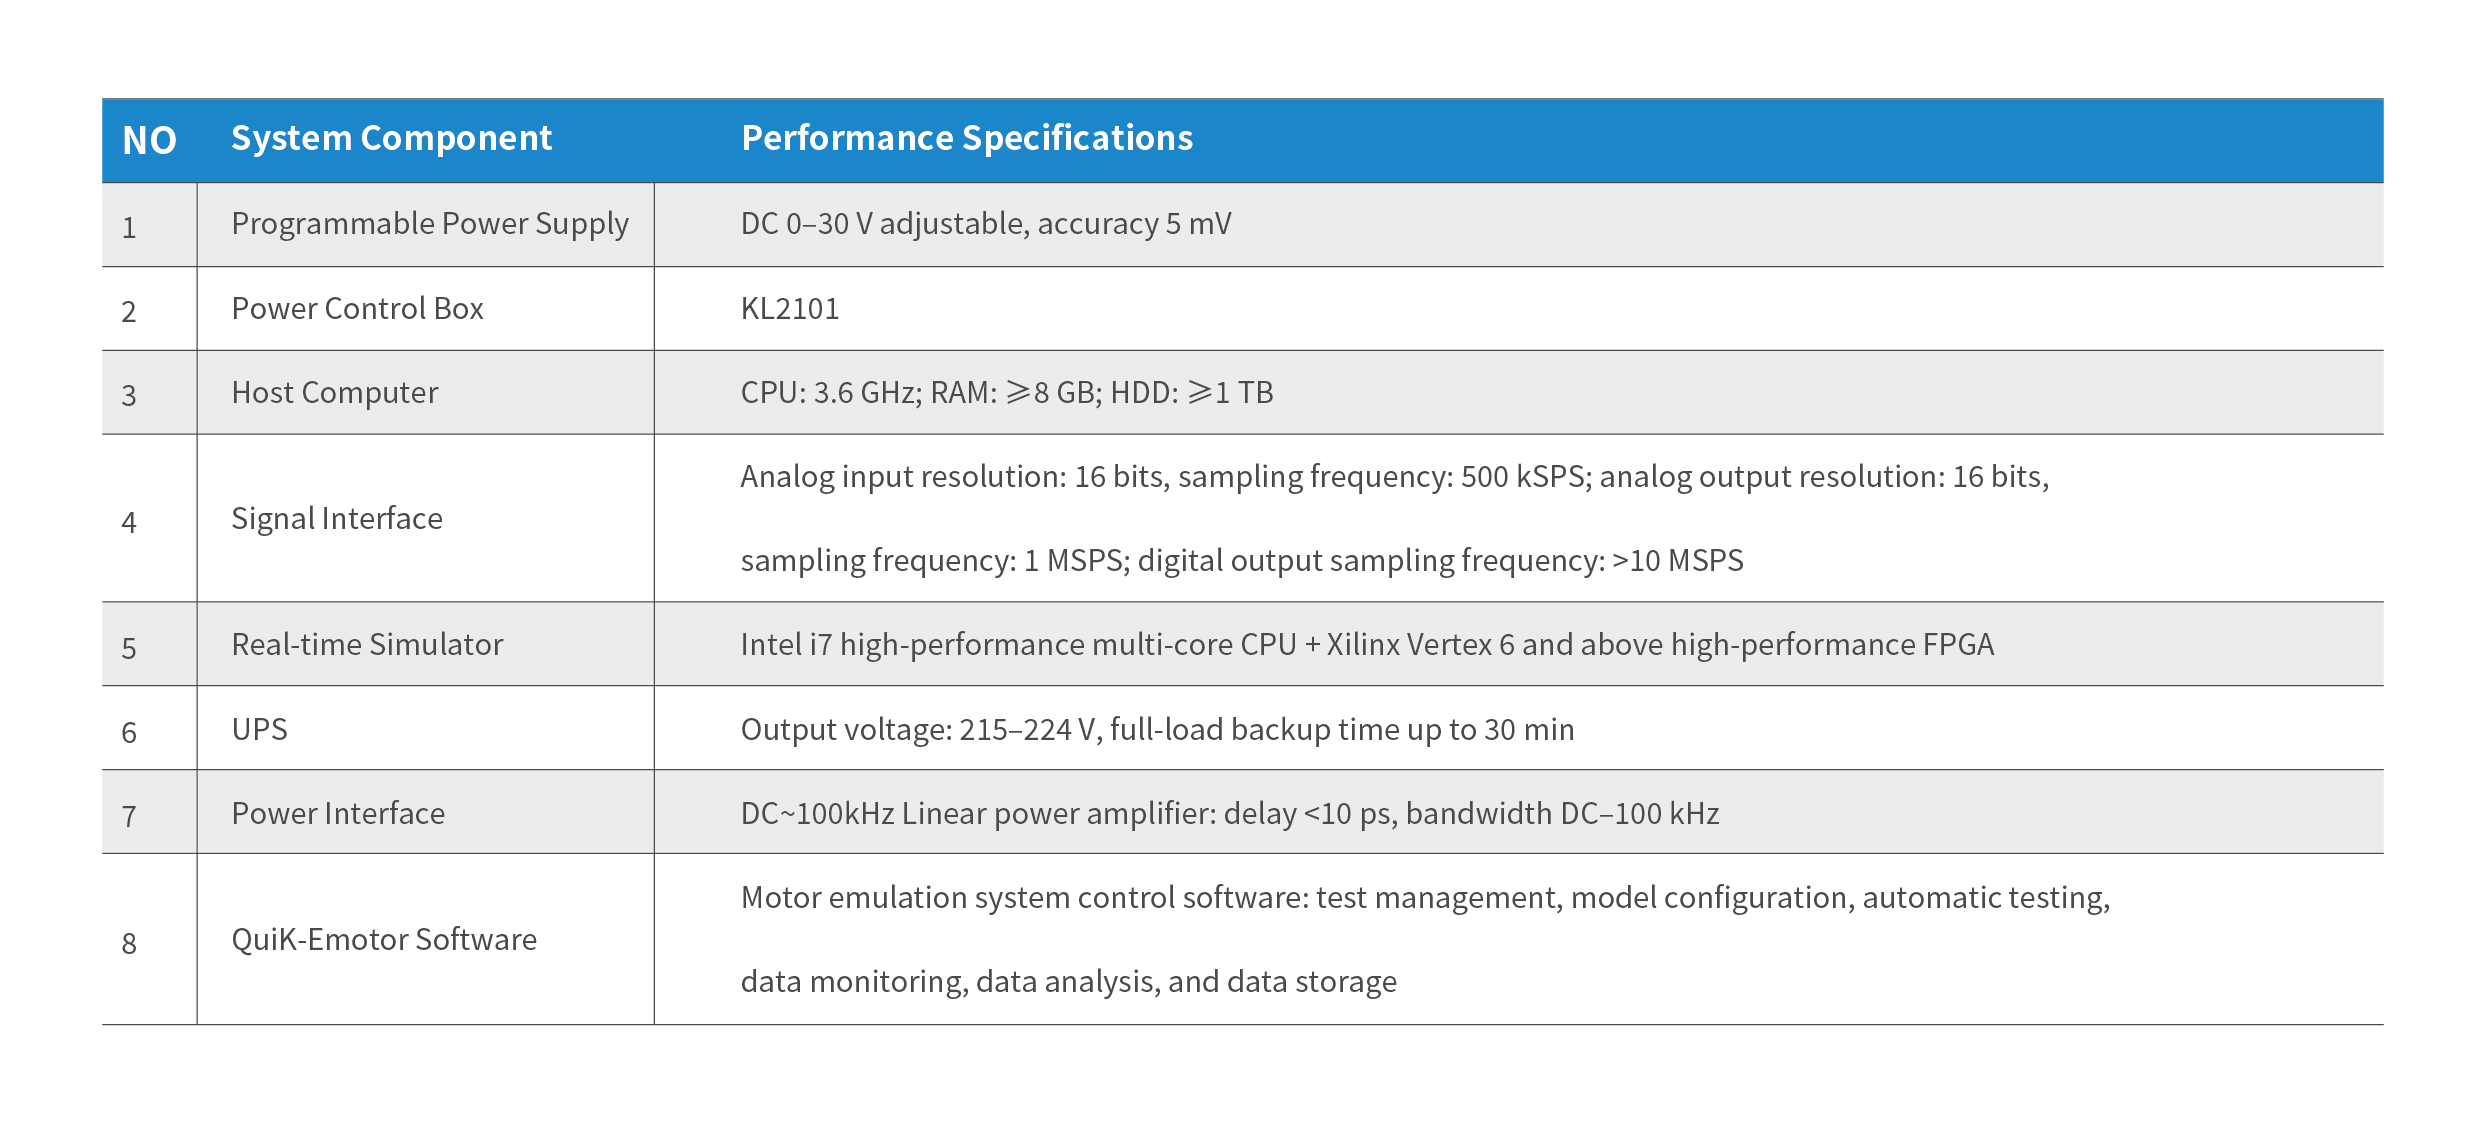Click the Performance Specifications column header
The image size is (2480, 1126).
(x=966, y=138)
